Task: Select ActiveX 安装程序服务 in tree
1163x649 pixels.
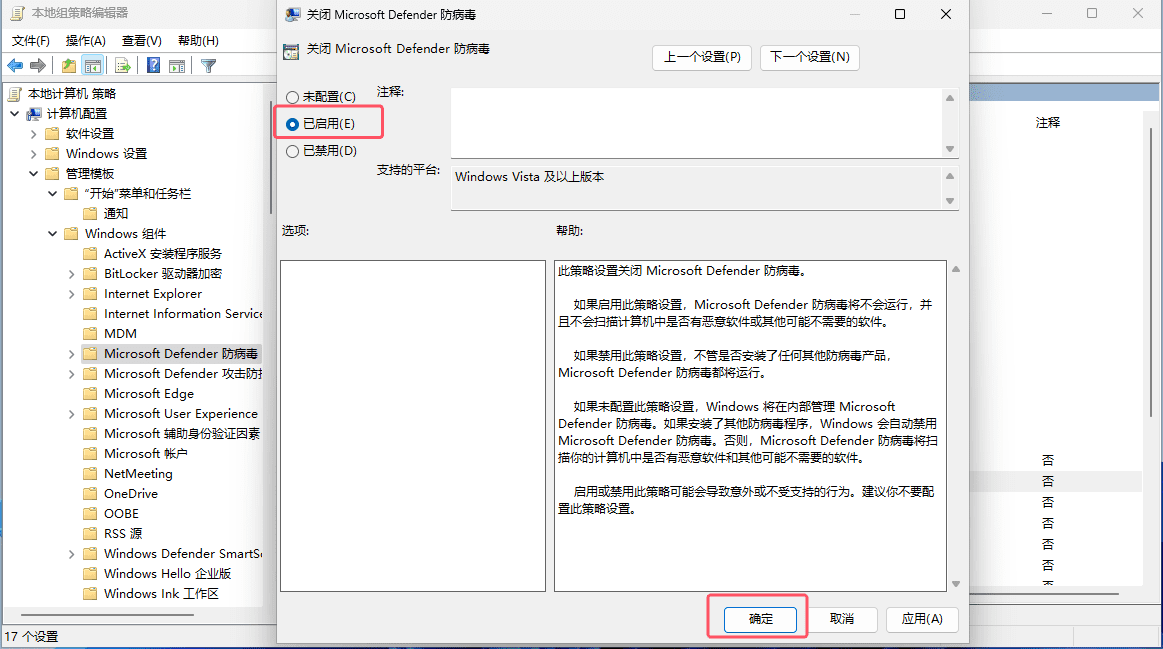Action: coord(162,254)
